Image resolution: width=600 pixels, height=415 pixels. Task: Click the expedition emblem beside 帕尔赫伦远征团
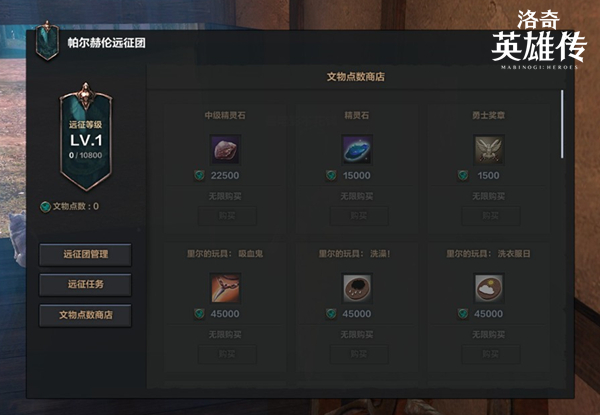(x=47, y=41)
